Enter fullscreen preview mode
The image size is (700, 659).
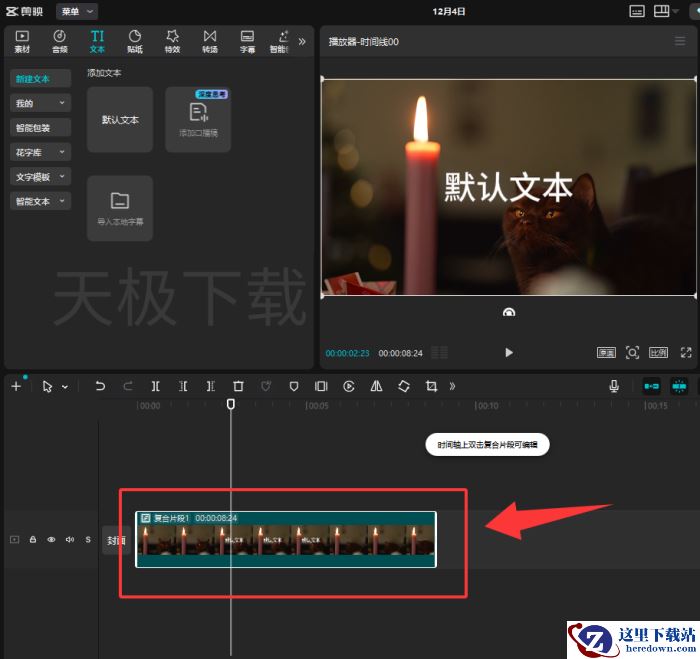point(686,353)
